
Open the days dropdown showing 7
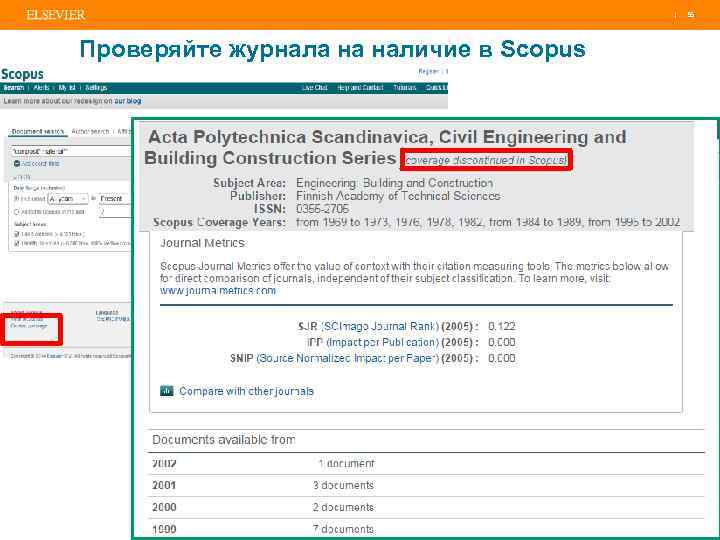(x=115, y=212)
